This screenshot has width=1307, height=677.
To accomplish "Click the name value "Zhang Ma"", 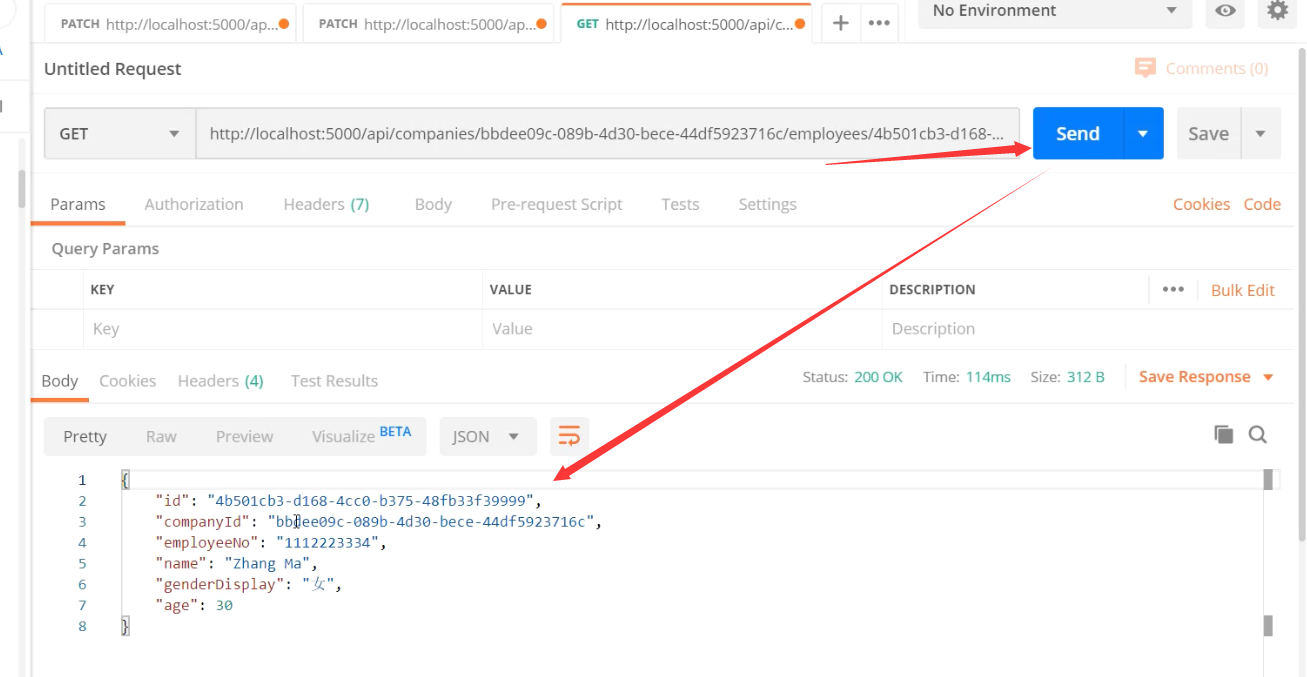I will [266, 564].
